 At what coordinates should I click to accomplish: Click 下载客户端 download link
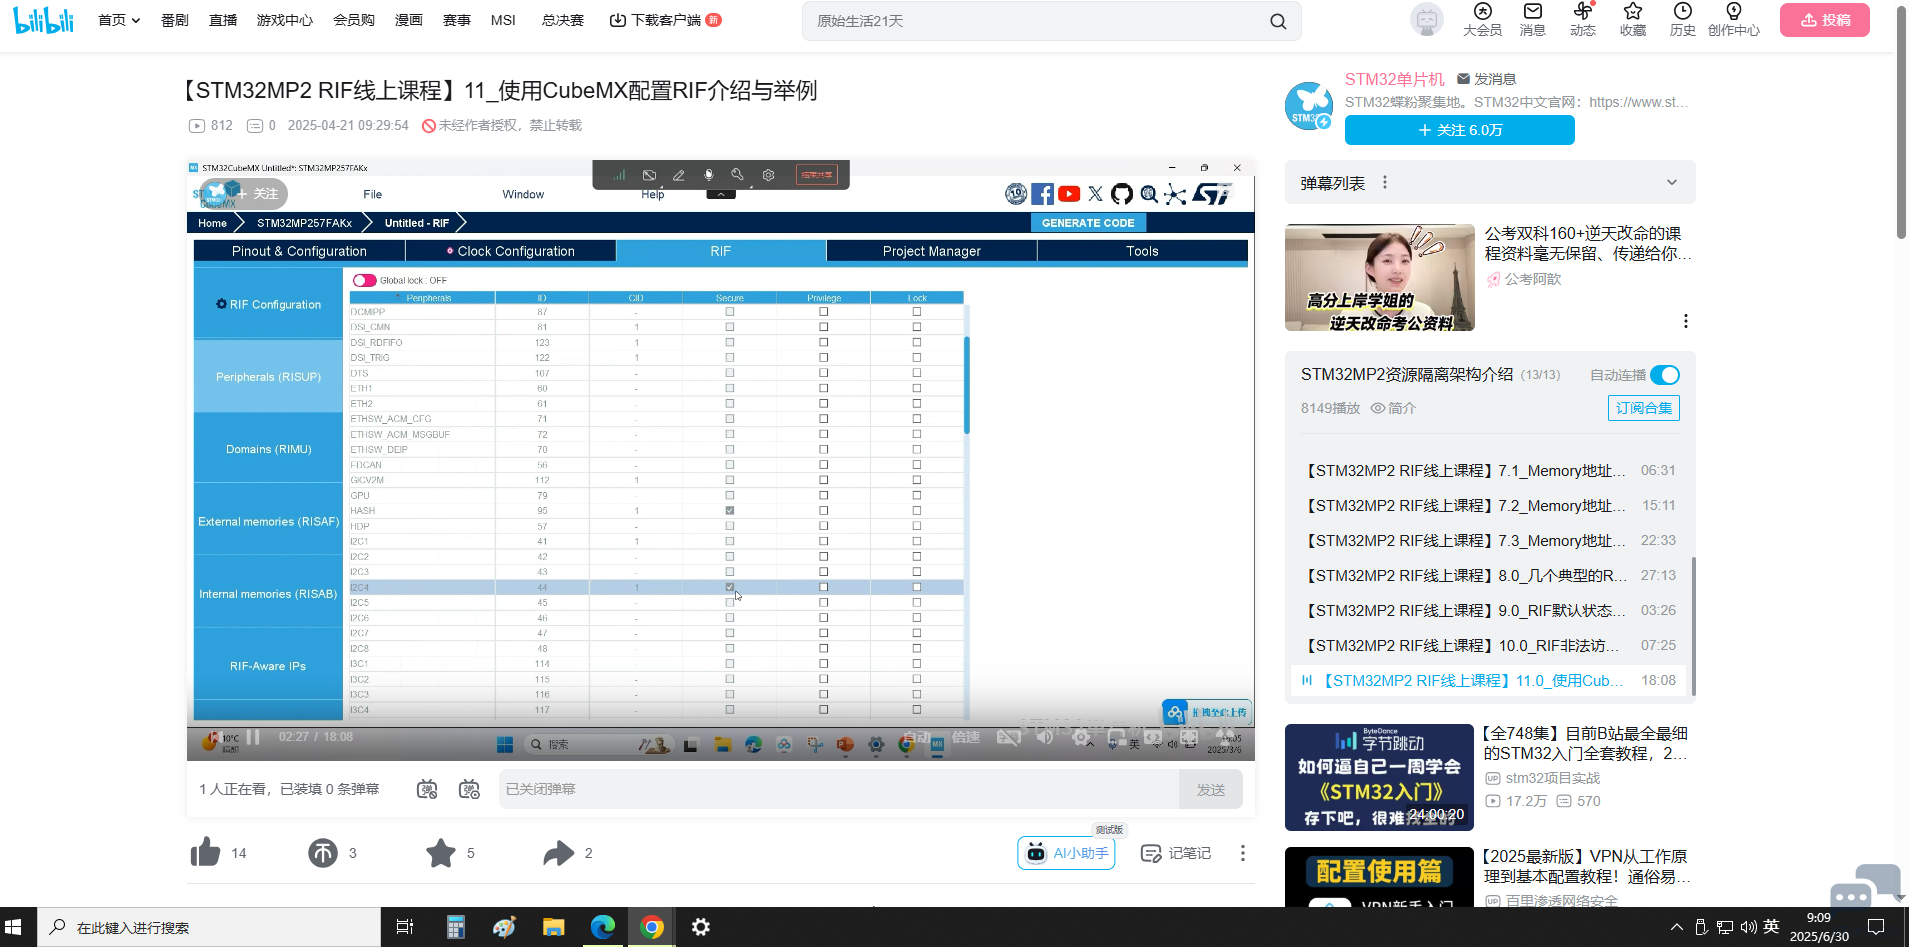pos(666,20)
